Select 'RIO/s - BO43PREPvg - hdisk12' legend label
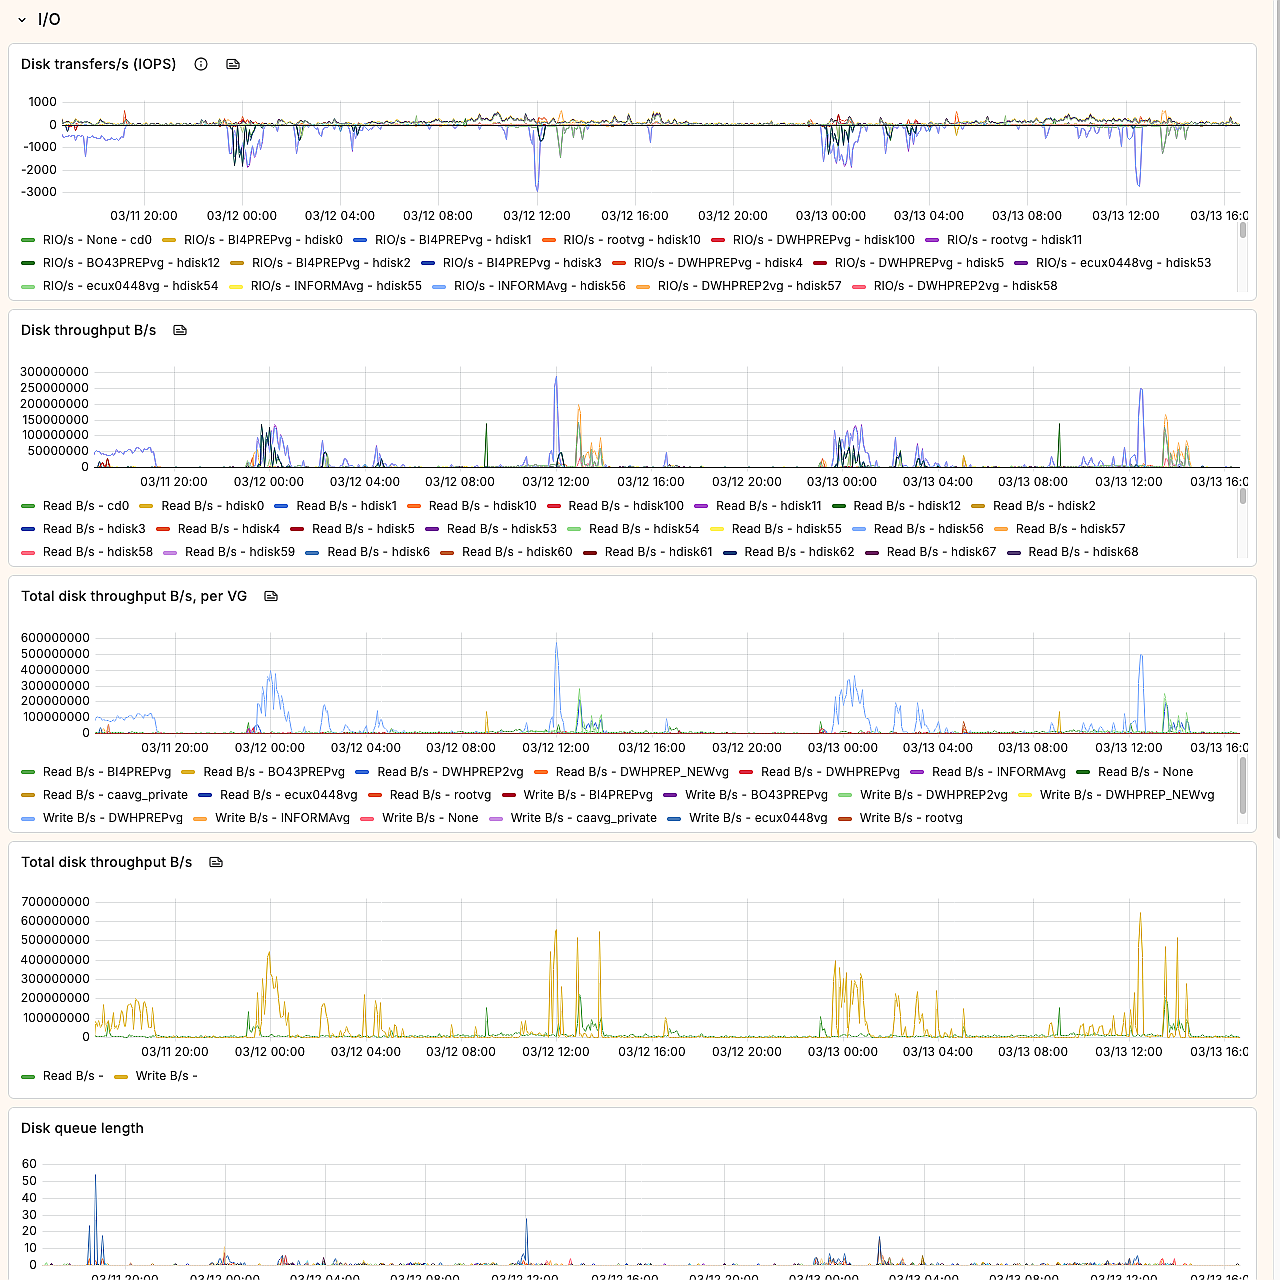 tap(131, 263)
